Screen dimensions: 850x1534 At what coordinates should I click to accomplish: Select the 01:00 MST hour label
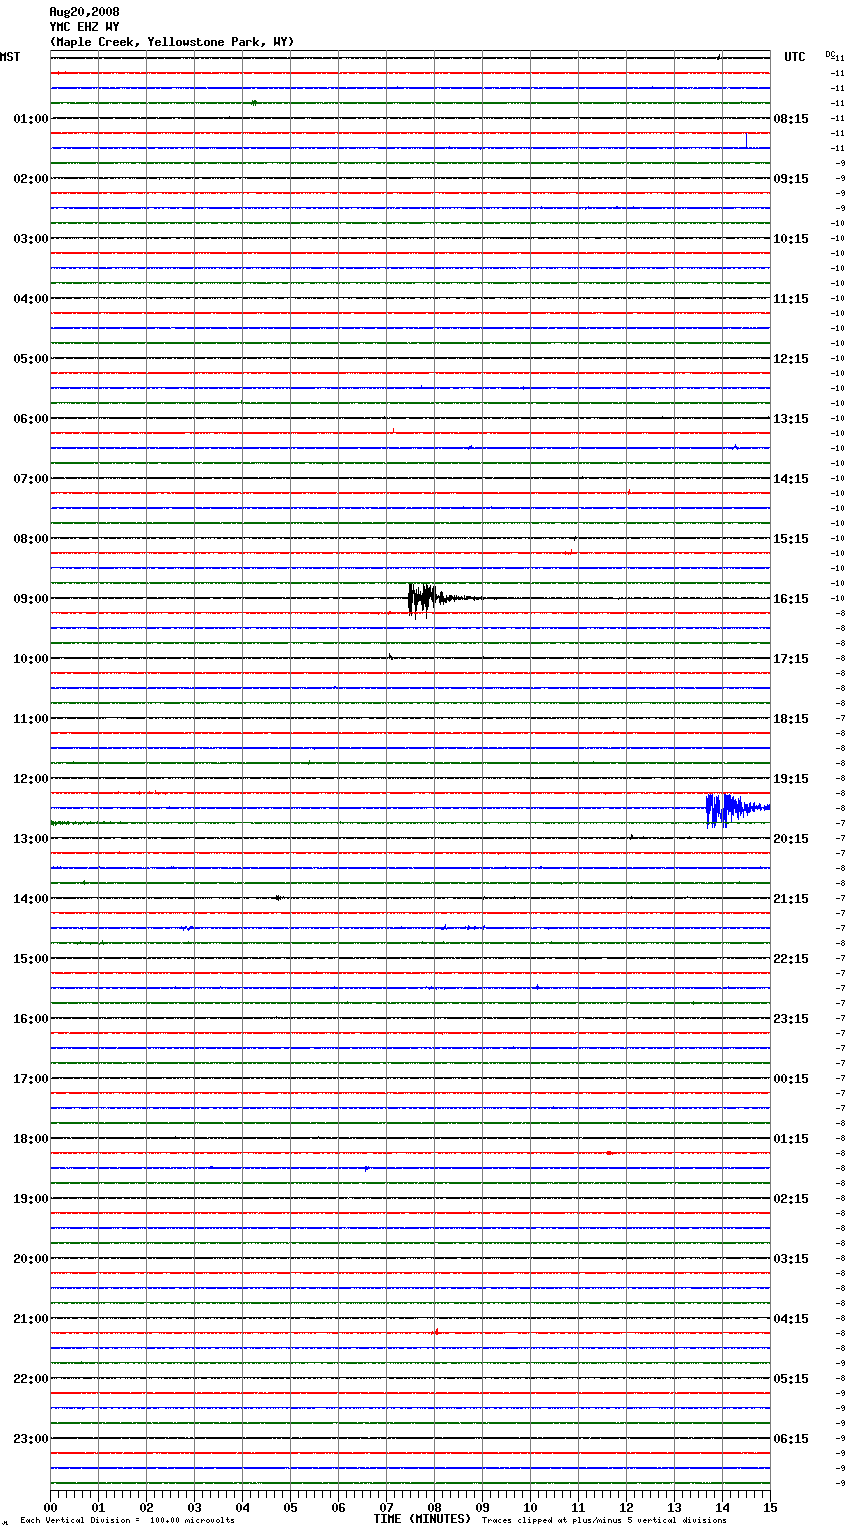(30, 119)
